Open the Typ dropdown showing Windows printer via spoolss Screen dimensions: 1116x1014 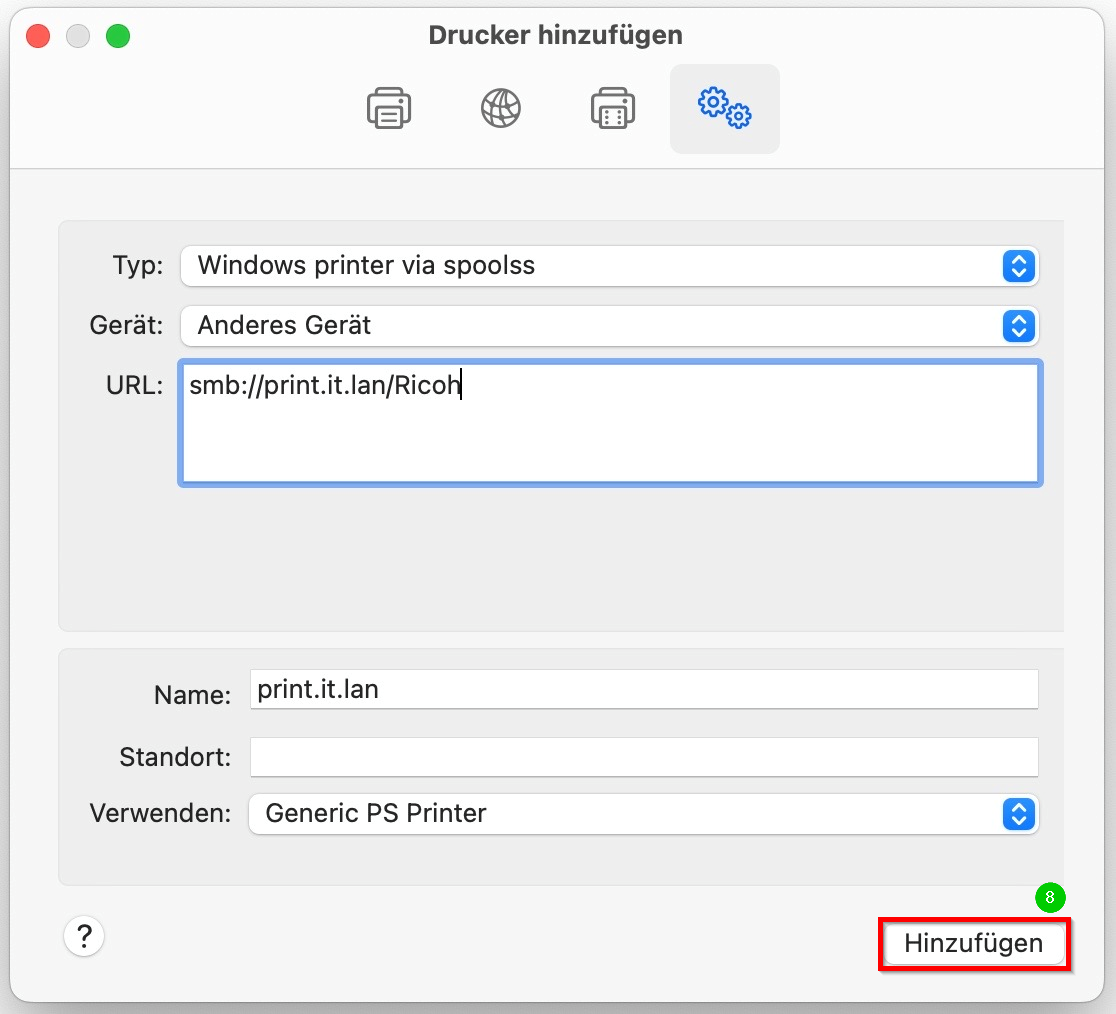click(x=590, y=266)
